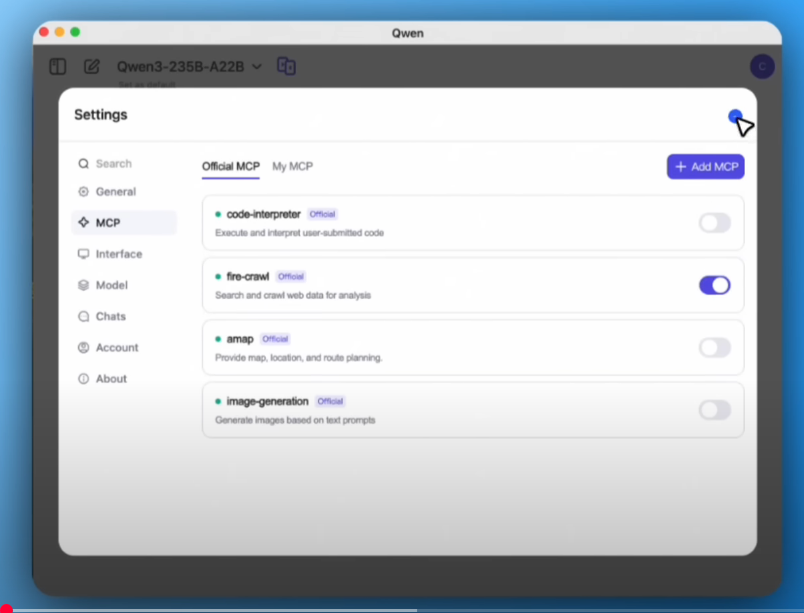Click the Official badge next to fire-crawl
The height and width of the screenshot is (613, 804).
coord(291,277)
